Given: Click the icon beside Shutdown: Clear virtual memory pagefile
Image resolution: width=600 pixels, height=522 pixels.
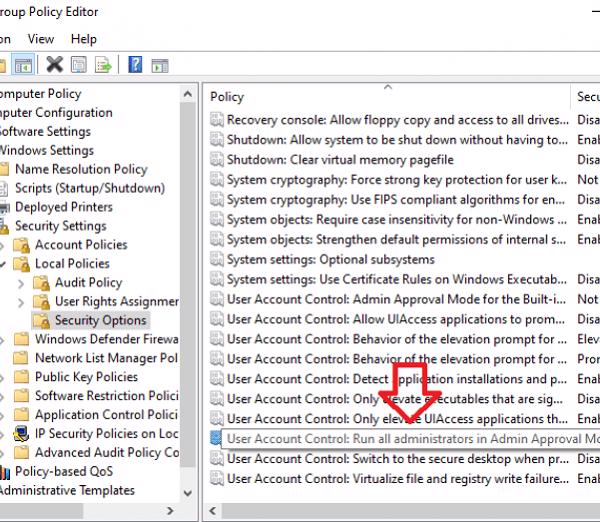Looking at the screenshot, I should point(217,160).
